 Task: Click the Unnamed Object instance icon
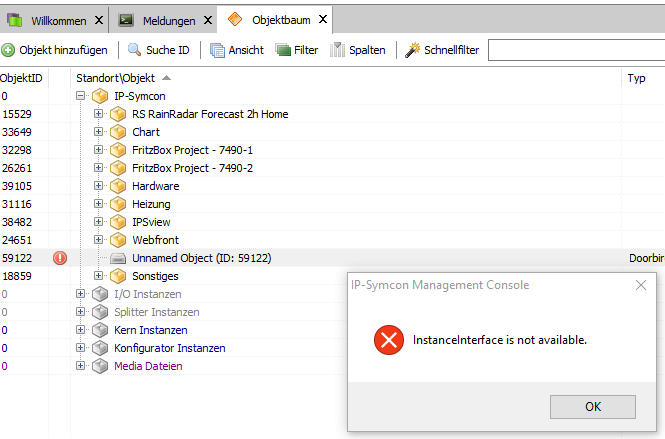pyautogui.click(x=118, y=258)
